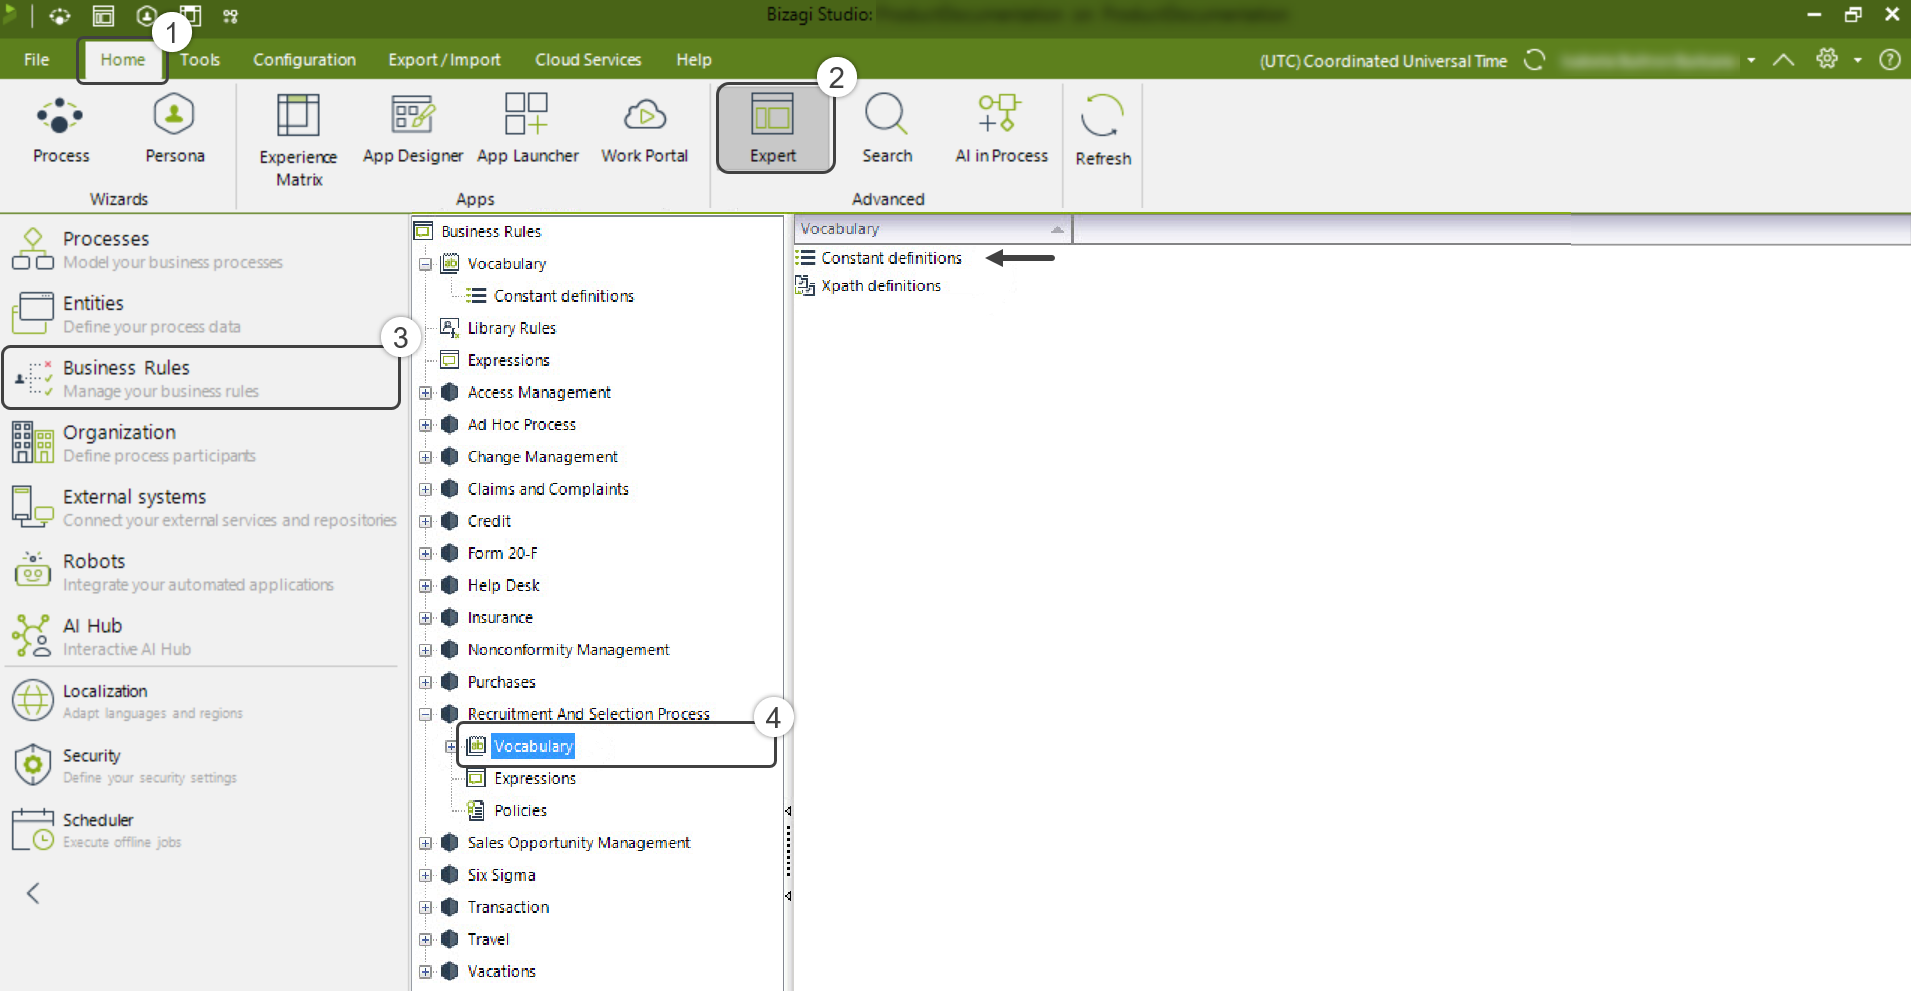This screenshot has width=1911, height=991.
Task: Expand the Purchases tree node
Action: click(x=426, y=683)
